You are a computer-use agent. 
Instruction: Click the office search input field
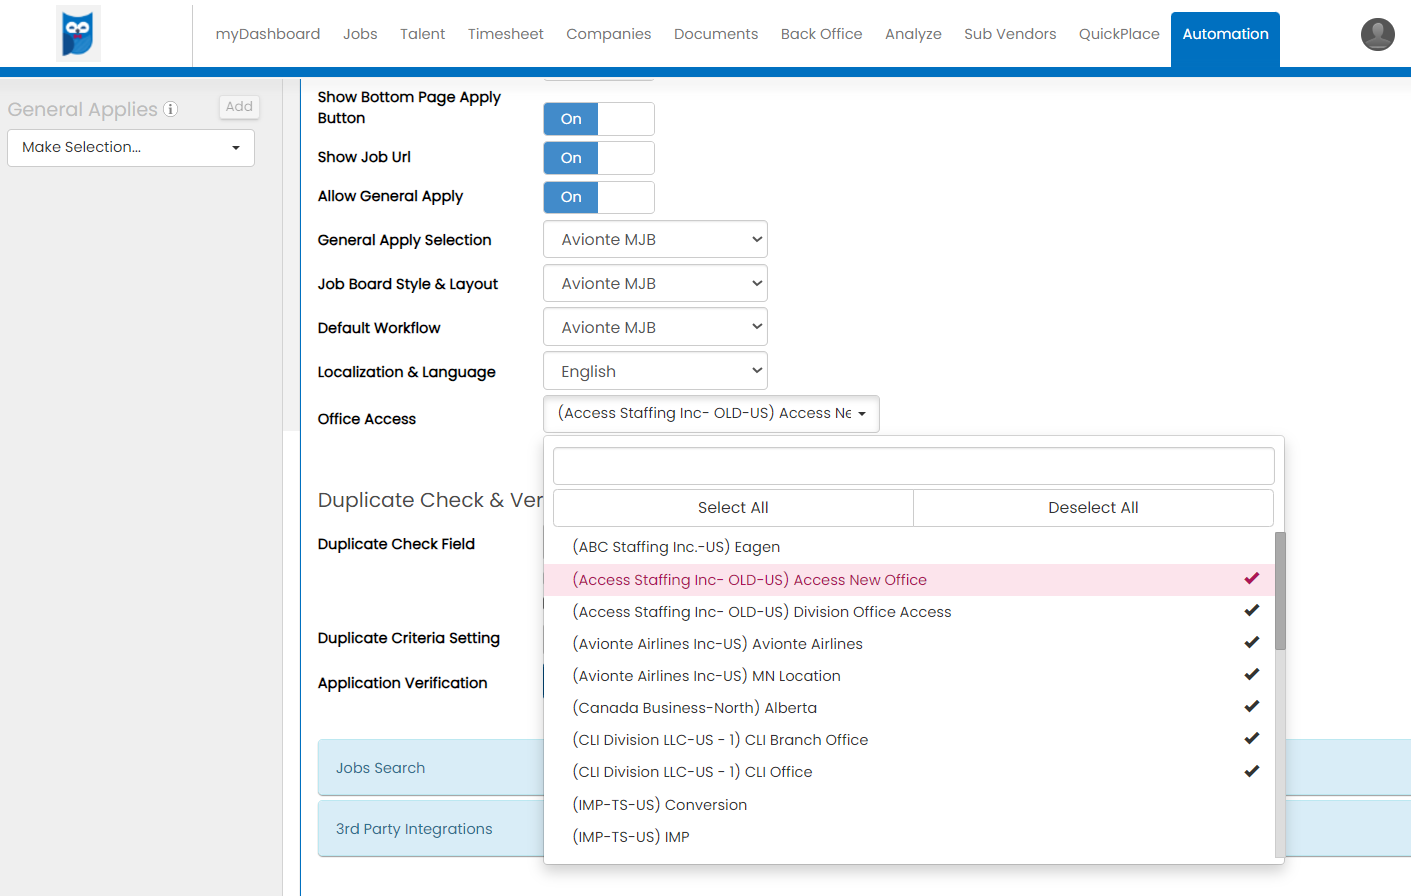click(x=913, y=466)
